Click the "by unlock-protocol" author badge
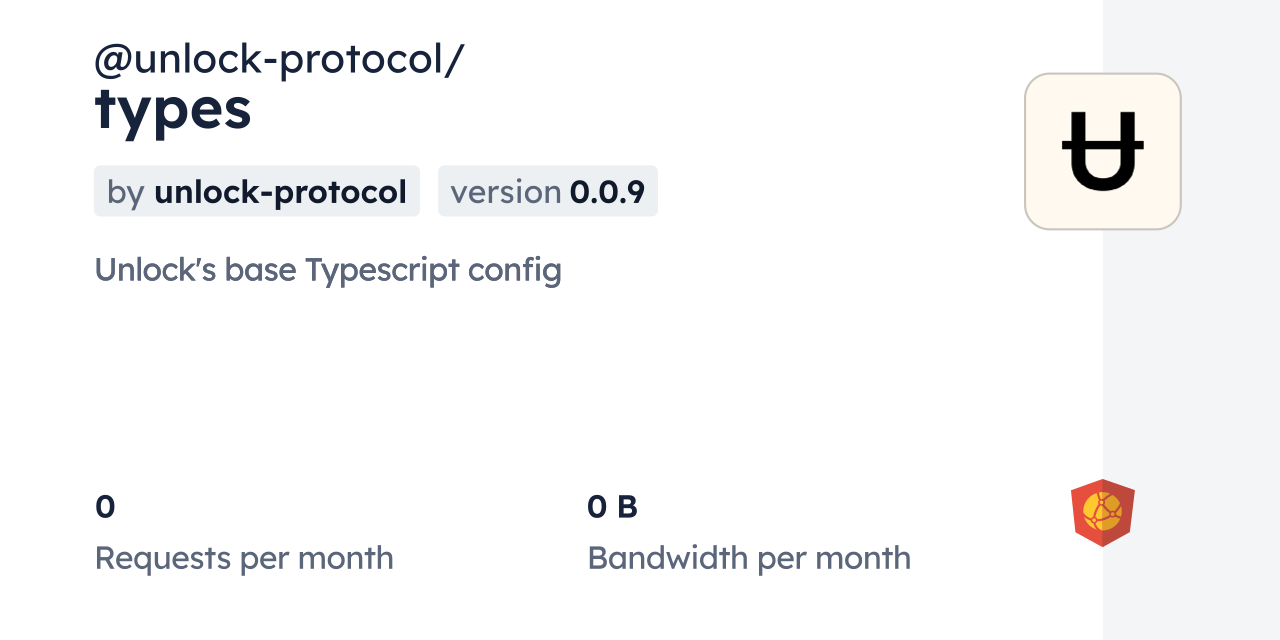This screenshot has height=640, width=1280. coord(256,191)
